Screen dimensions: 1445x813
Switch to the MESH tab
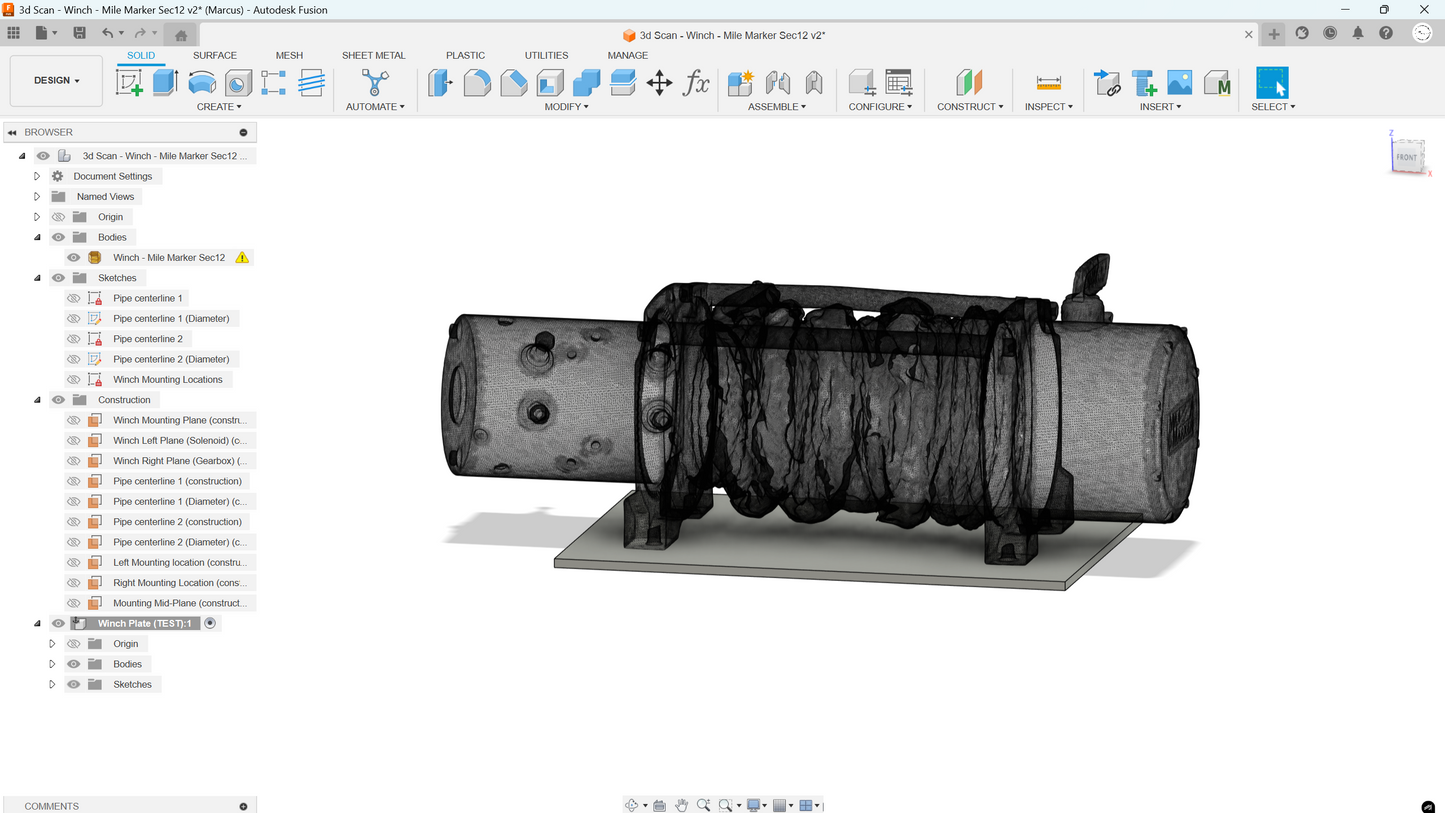[289, 55]
